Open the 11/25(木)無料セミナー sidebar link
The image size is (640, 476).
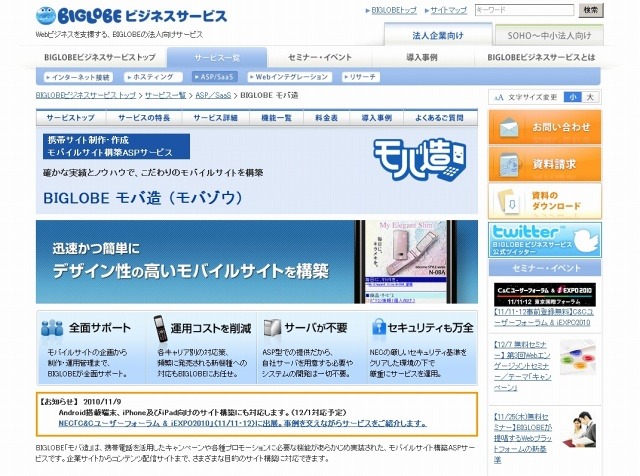(x=522, y=438)
